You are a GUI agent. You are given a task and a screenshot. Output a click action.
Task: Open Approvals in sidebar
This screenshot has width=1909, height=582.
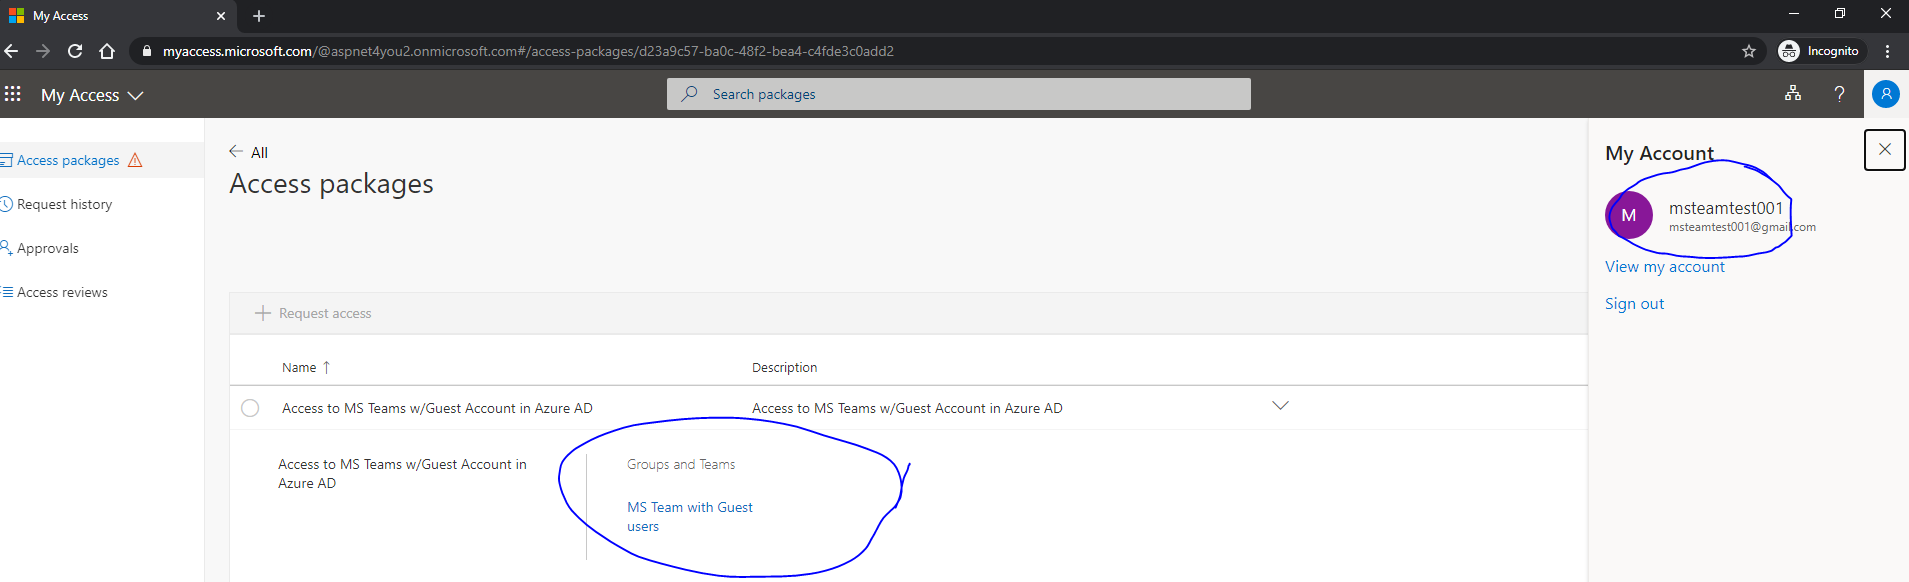(x=47, y=248)
